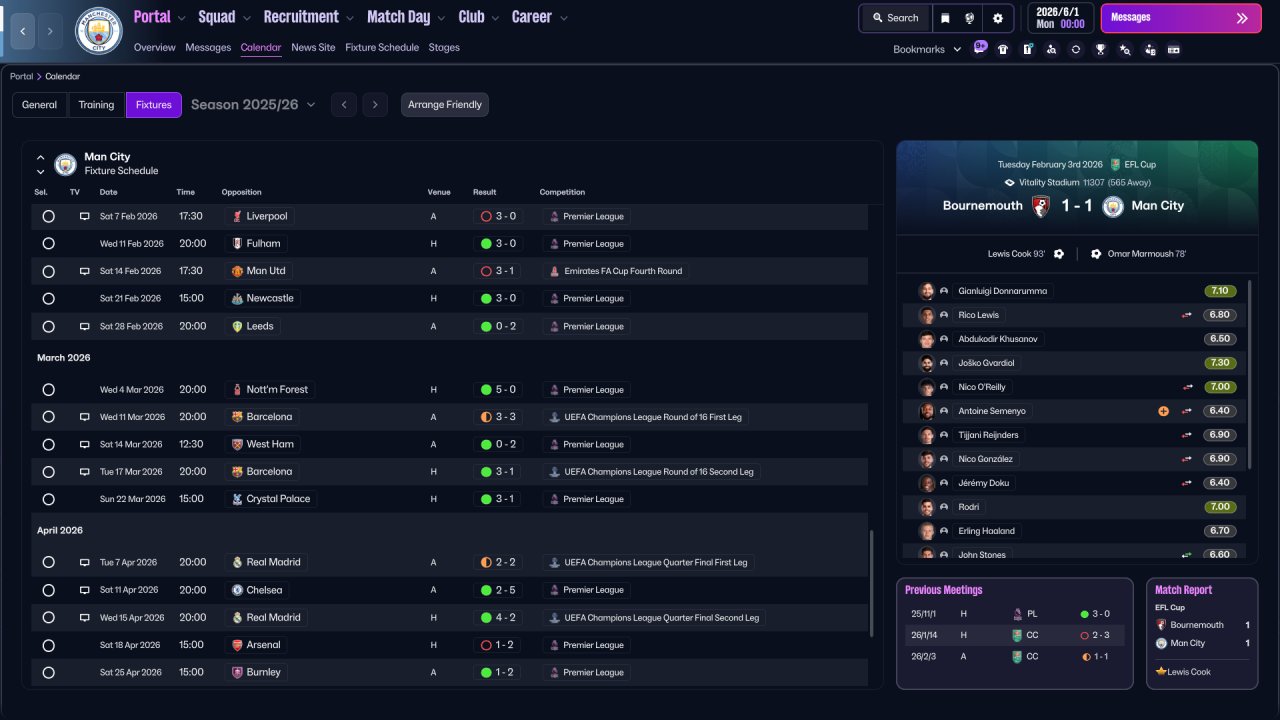Viewport: 1280px width, 720px height.
Task: Click the Arrange Friendly button
Action: 445,105
